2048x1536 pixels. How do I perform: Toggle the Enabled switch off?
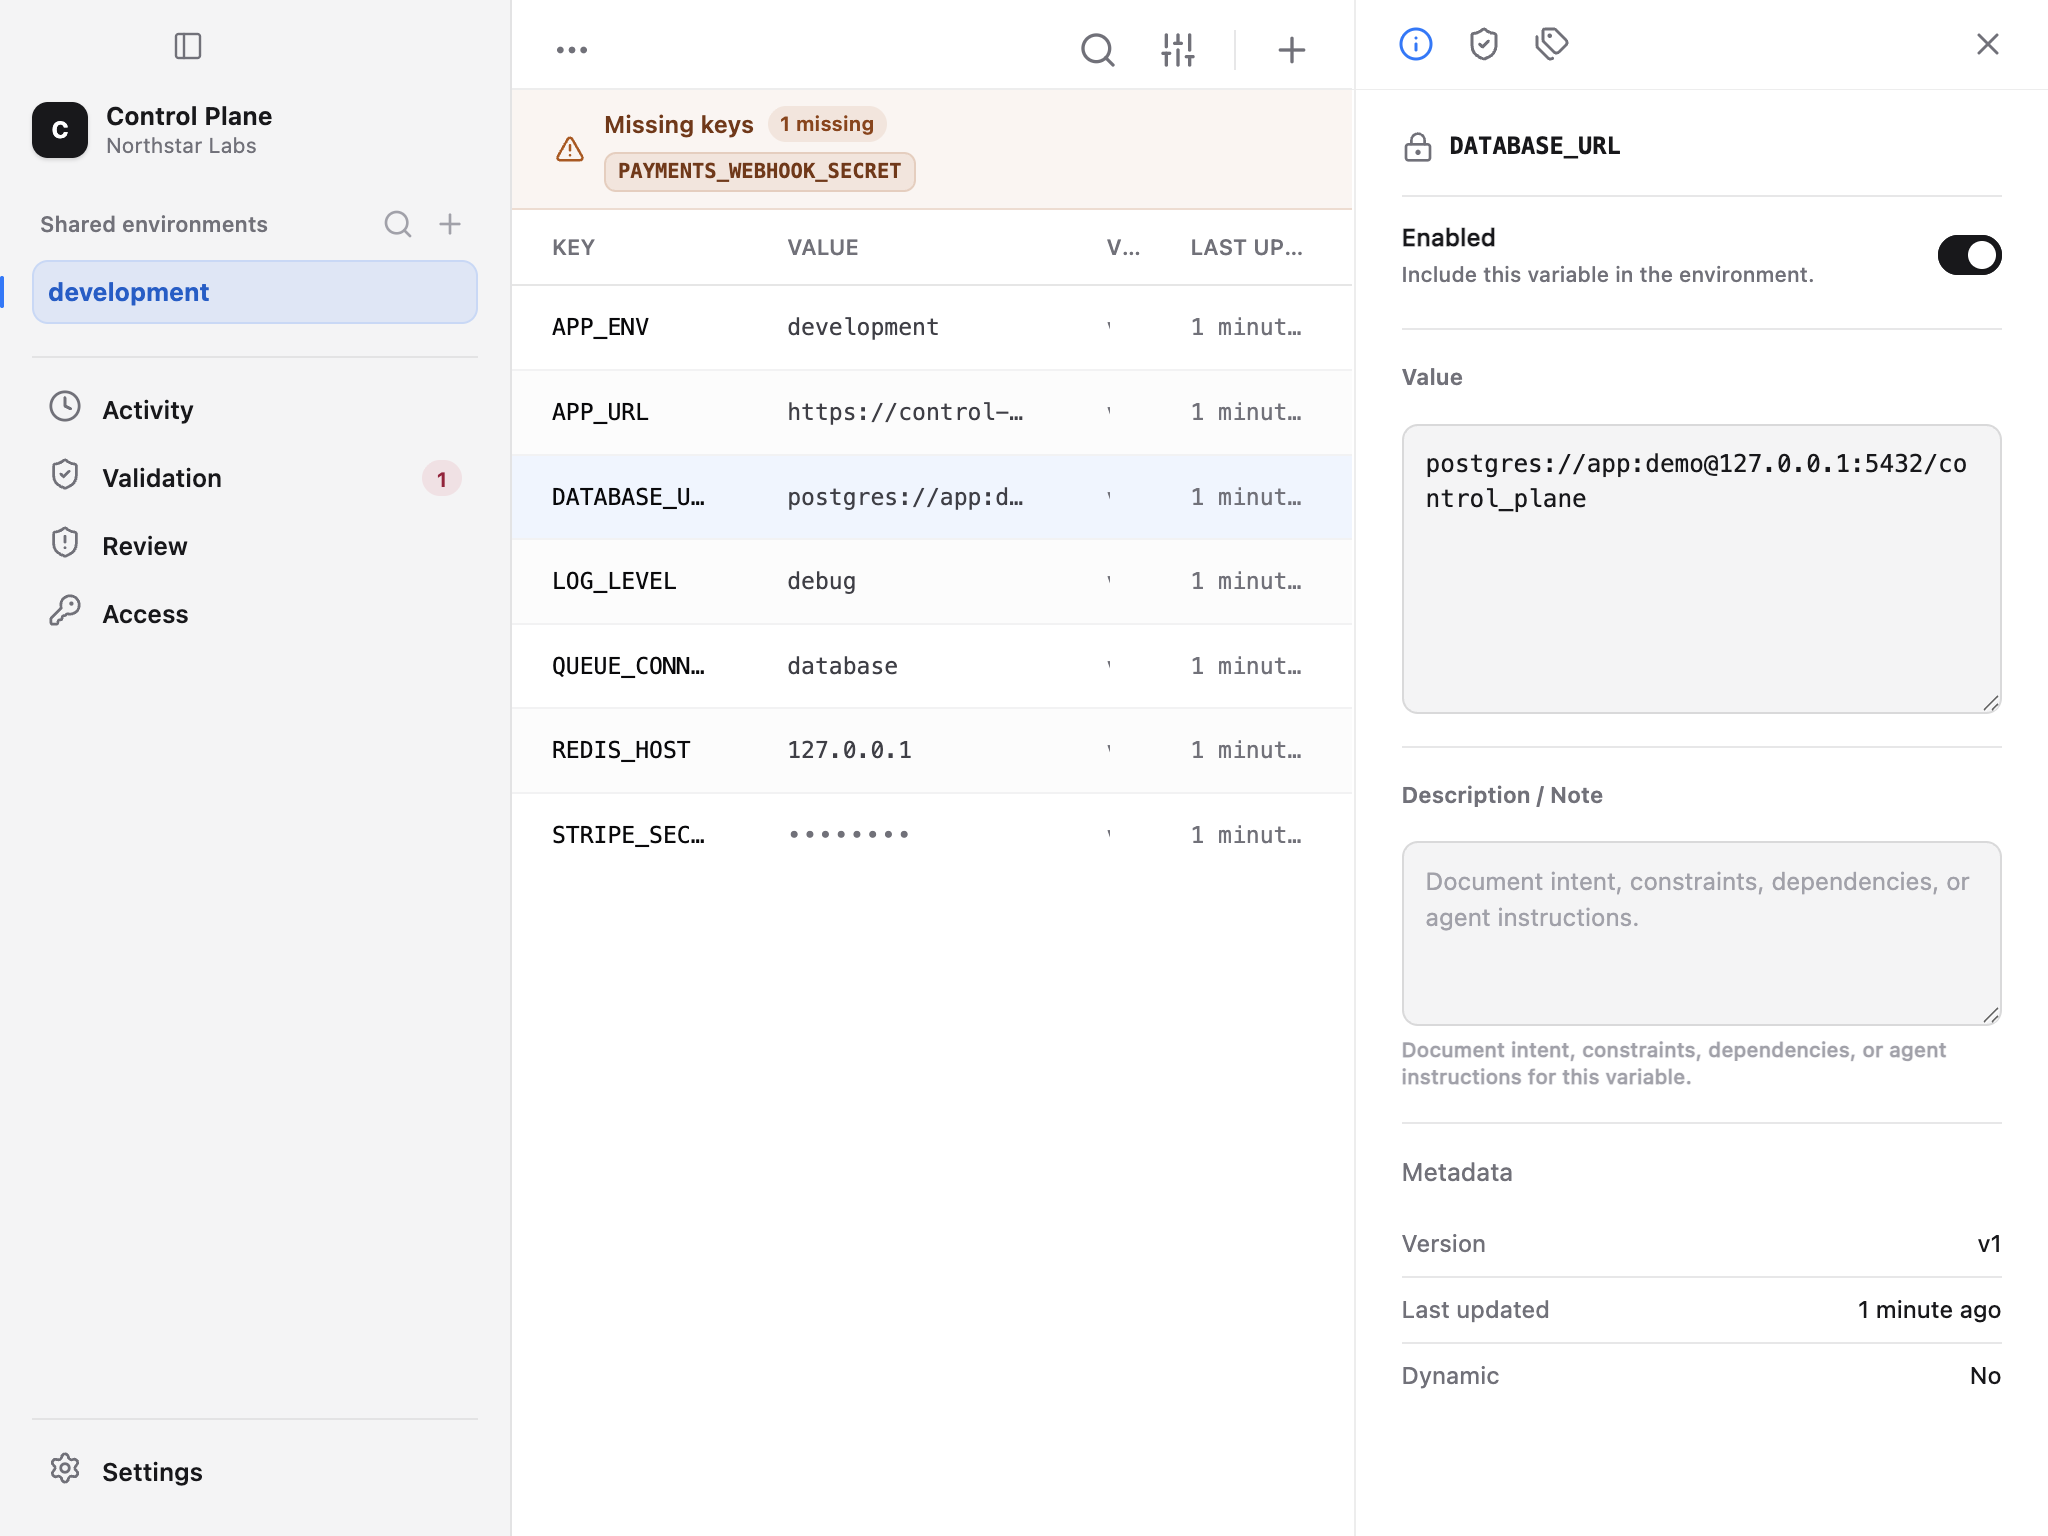[1970, 255]
